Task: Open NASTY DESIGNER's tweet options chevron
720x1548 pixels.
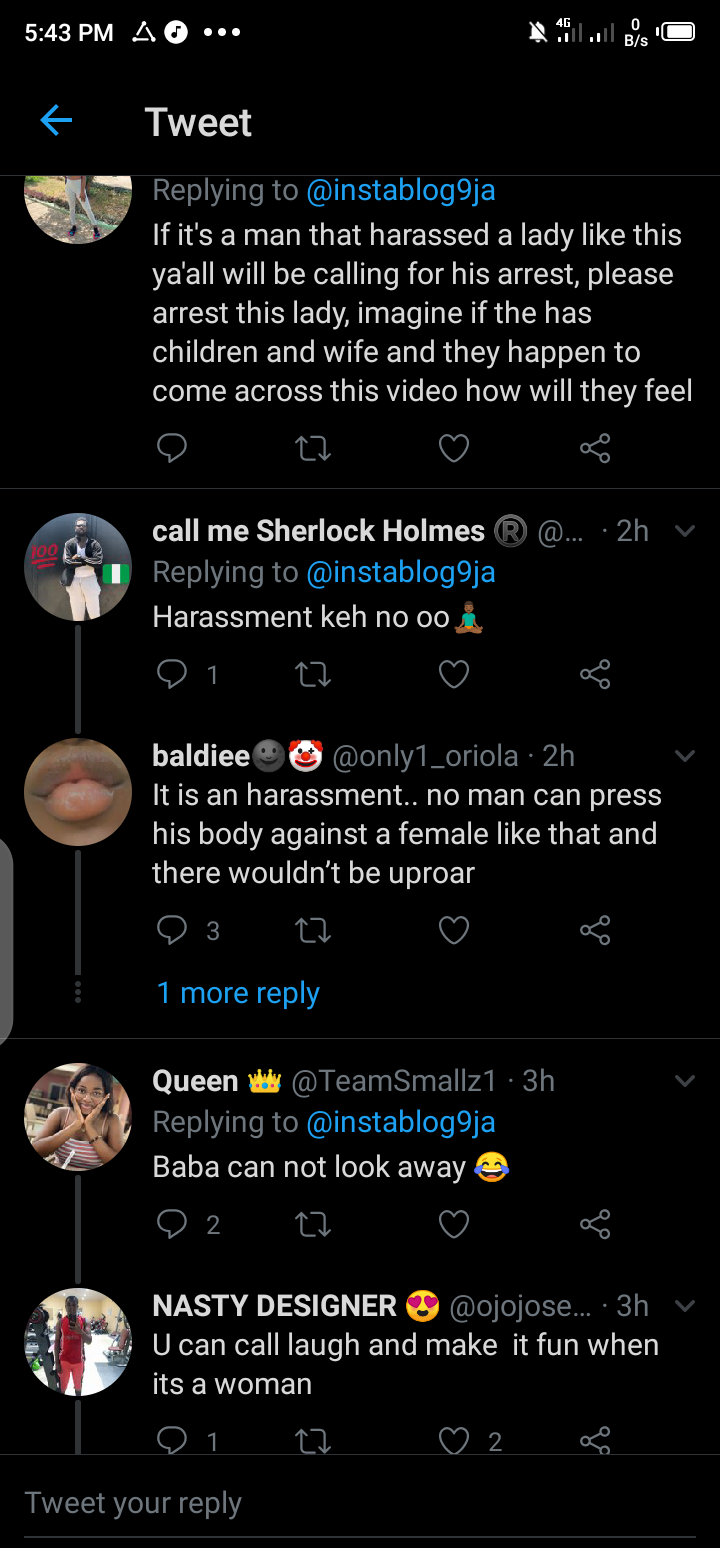Action: click(685, 1306)
